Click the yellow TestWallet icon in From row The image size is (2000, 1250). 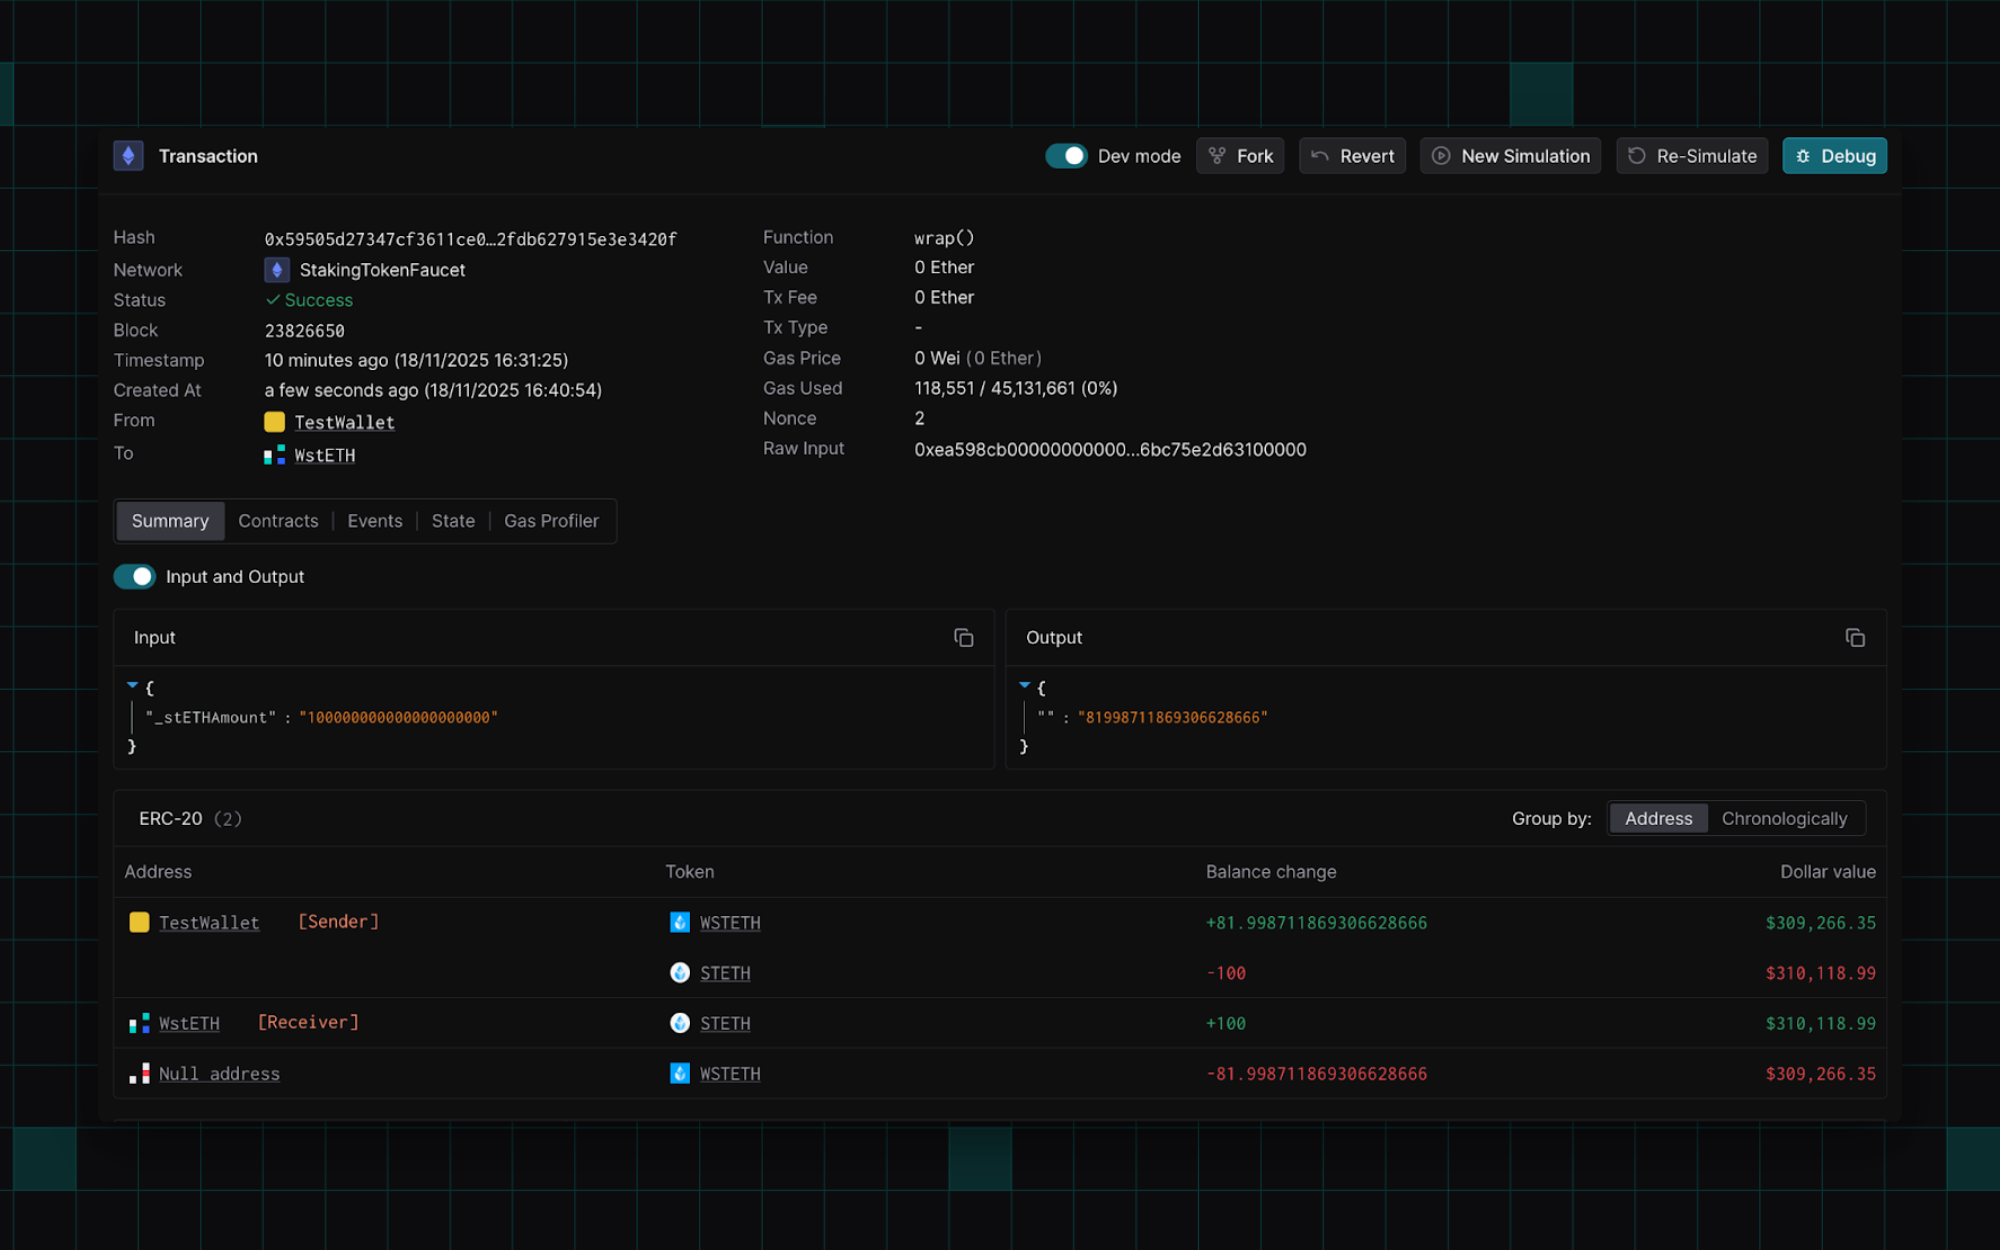(274, 422)
